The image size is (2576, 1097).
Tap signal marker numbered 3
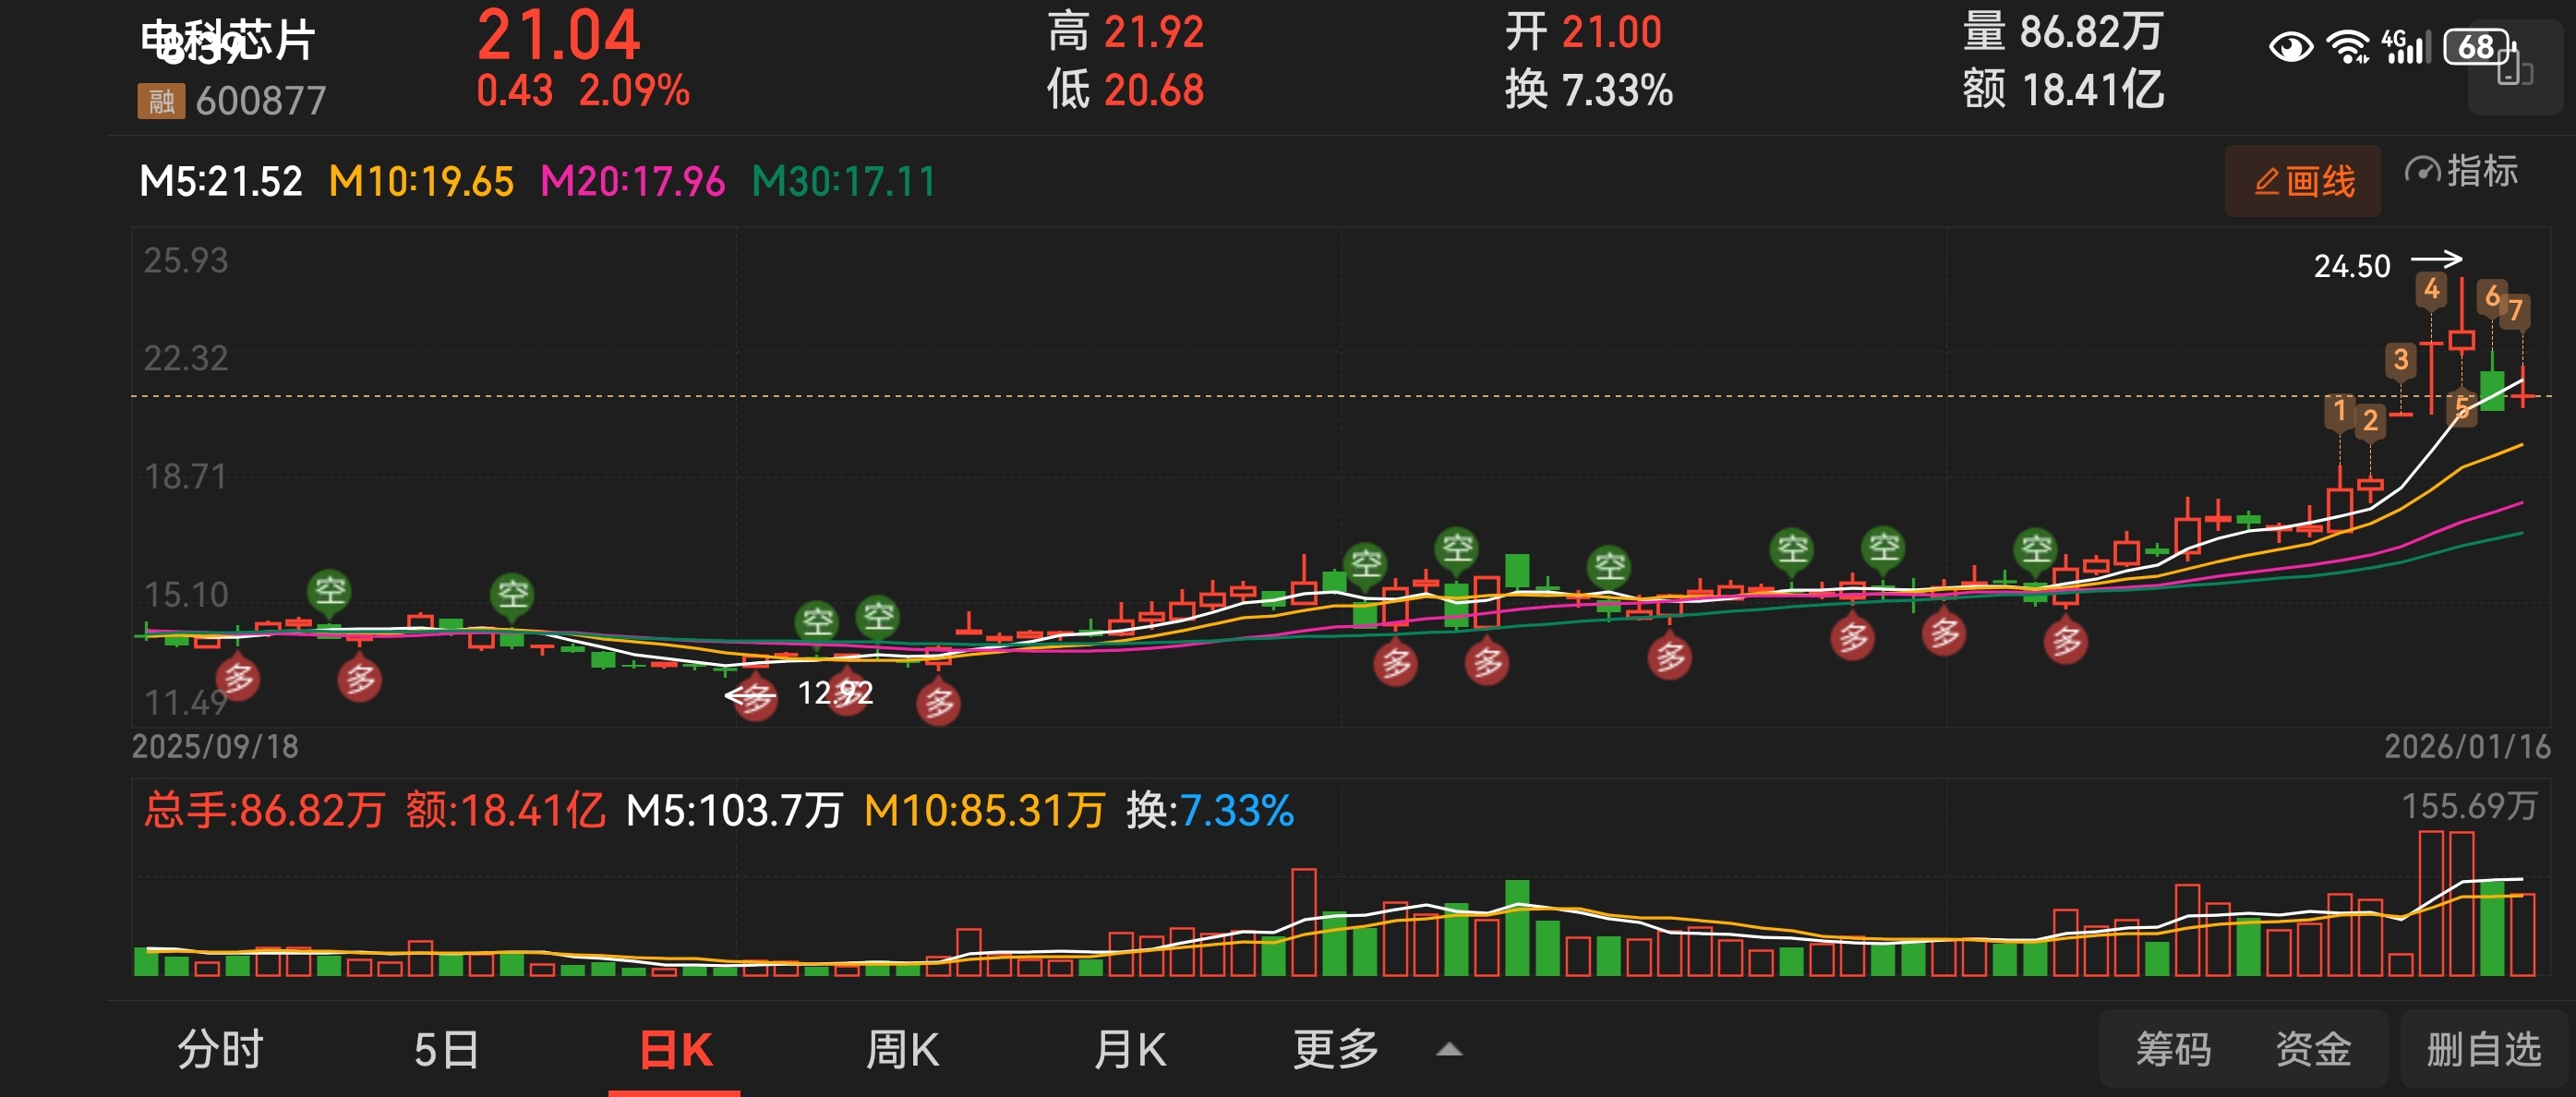pyautogui.click(x=2400, y=360)
